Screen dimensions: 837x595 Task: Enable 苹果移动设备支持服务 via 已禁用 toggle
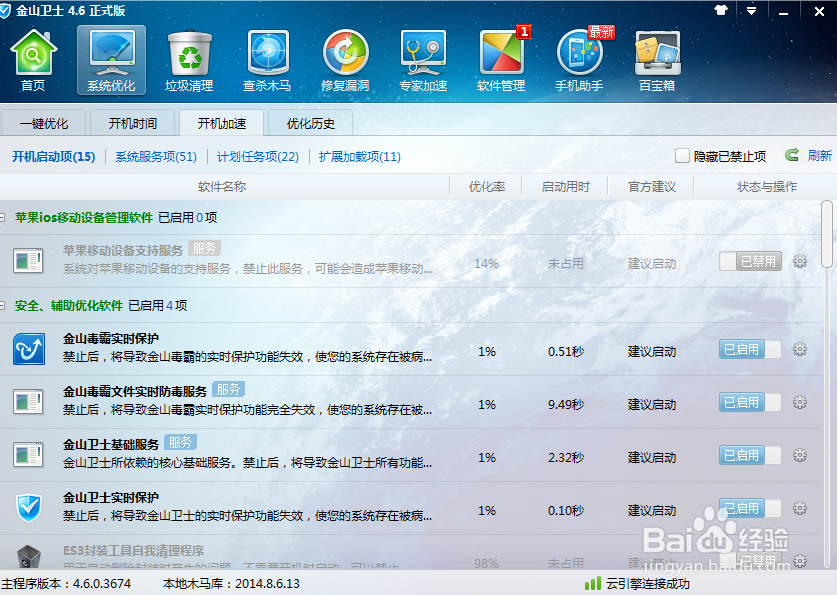click(x=751, y=261)
